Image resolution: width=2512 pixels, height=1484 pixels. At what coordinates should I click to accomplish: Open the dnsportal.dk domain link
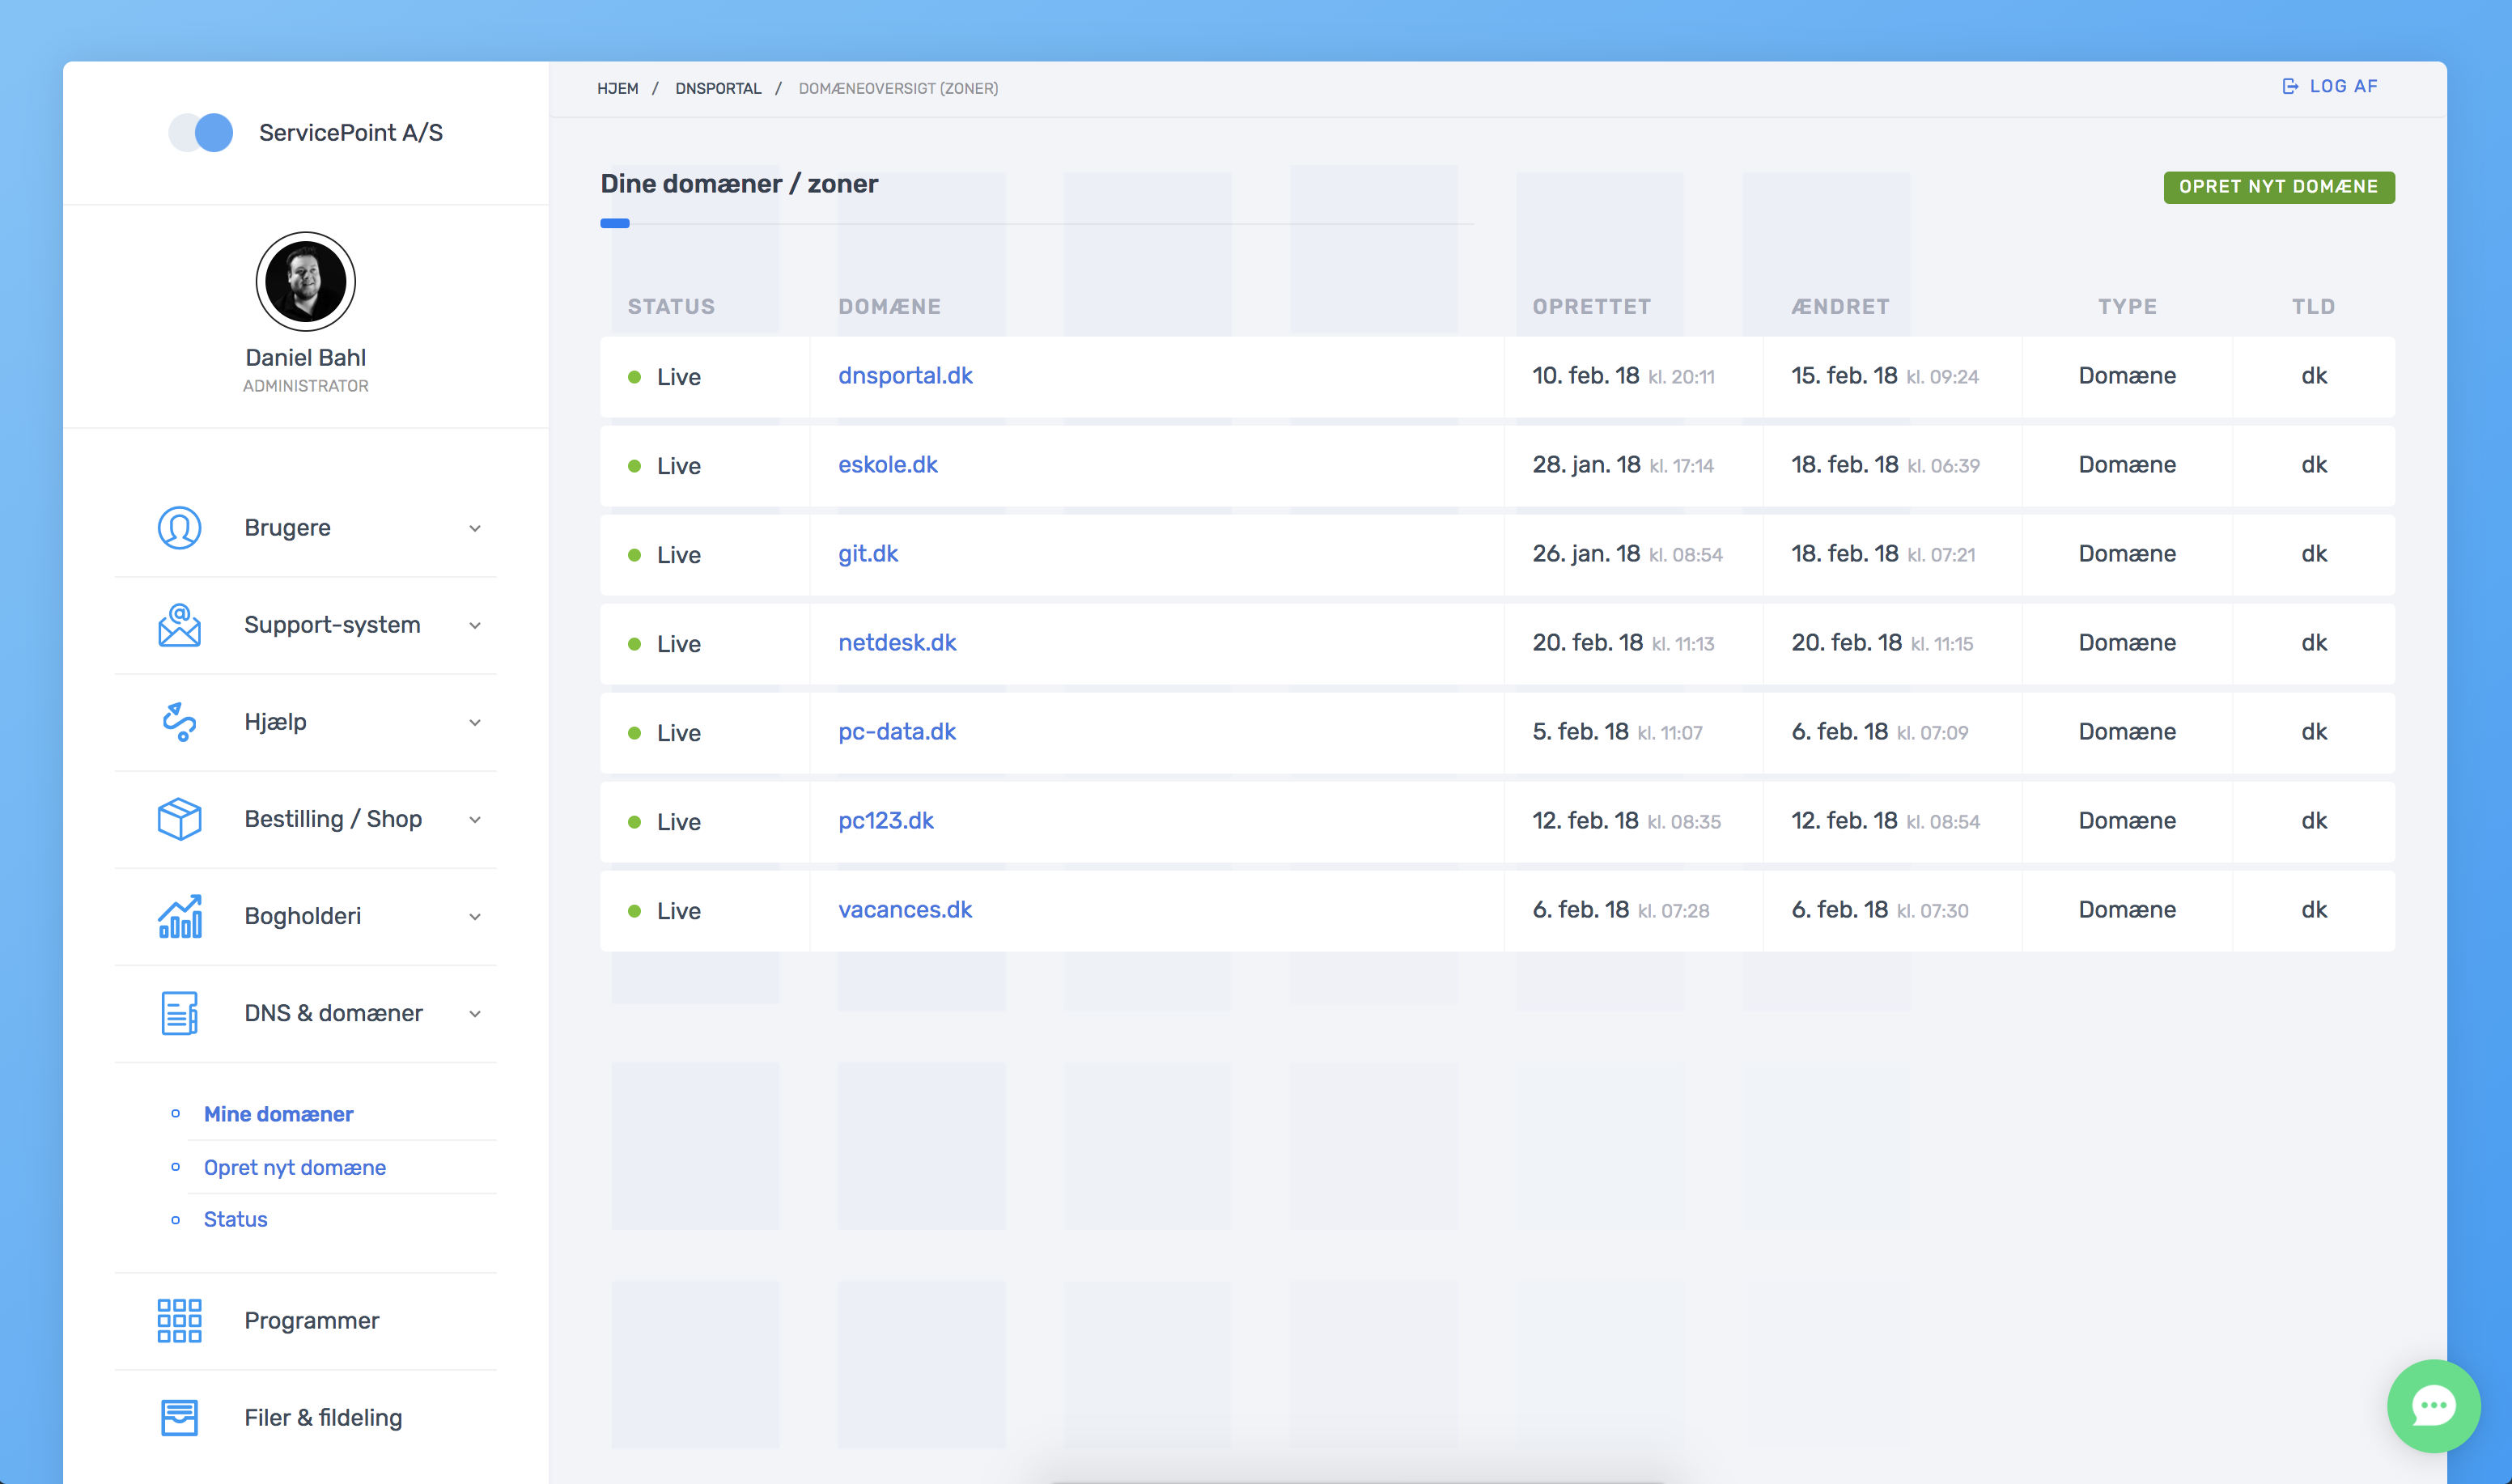[904, 376]
